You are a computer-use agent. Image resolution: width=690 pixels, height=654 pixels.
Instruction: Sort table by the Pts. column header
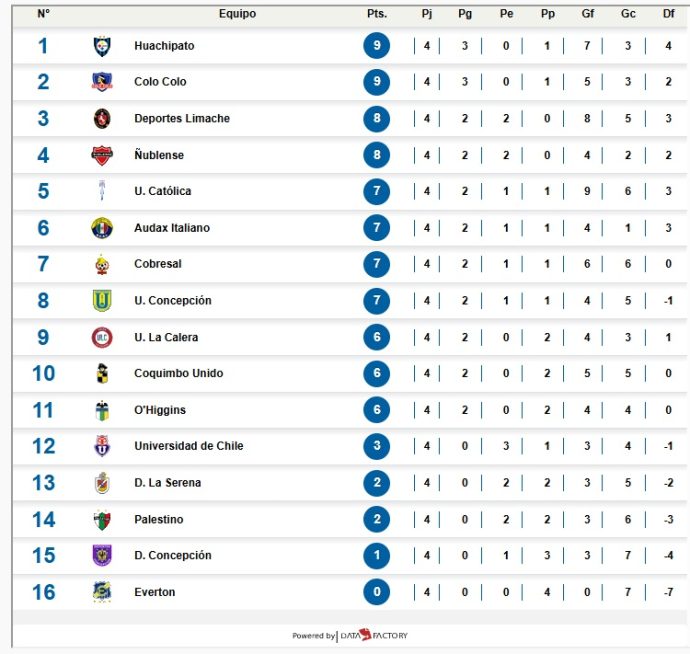pos(377,14)
